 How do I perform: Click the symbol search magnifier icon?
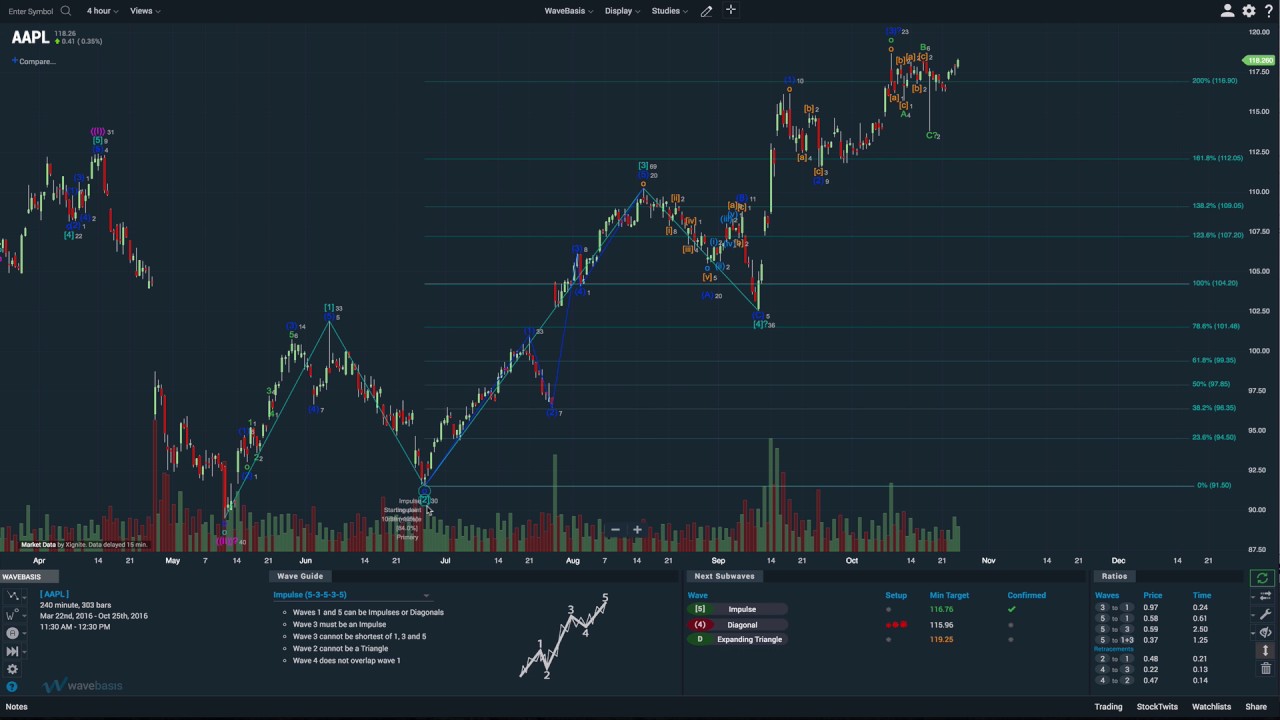coord(65,11)
